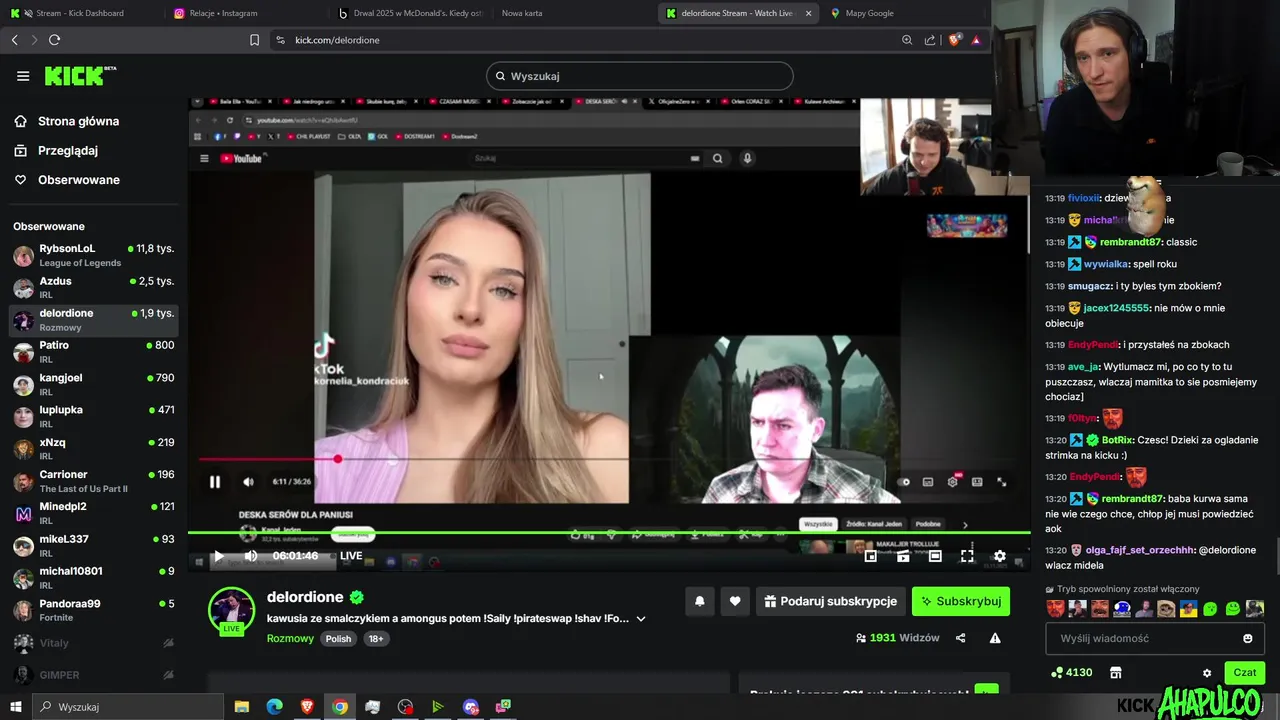Screen dimensions: 1280x720
Task: Select the Ukrainian flag emote
Action: pos(1189,608)
